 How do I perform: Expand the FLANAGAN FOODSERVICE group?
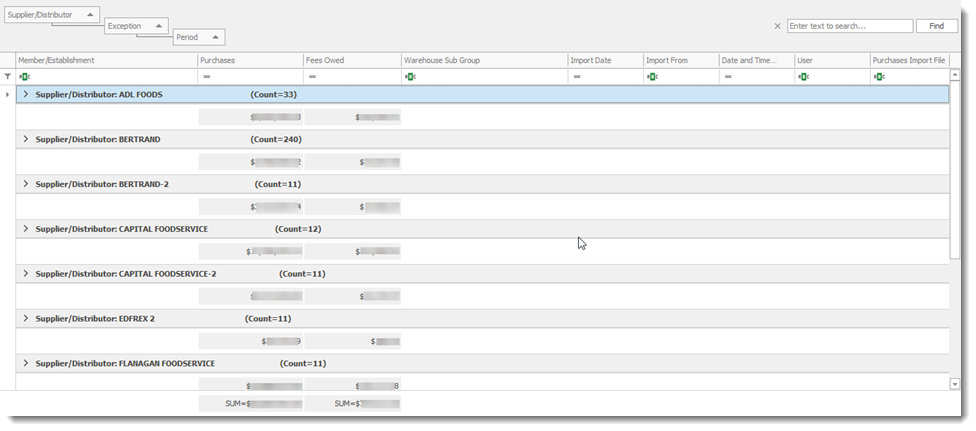[x=26, y=364]
